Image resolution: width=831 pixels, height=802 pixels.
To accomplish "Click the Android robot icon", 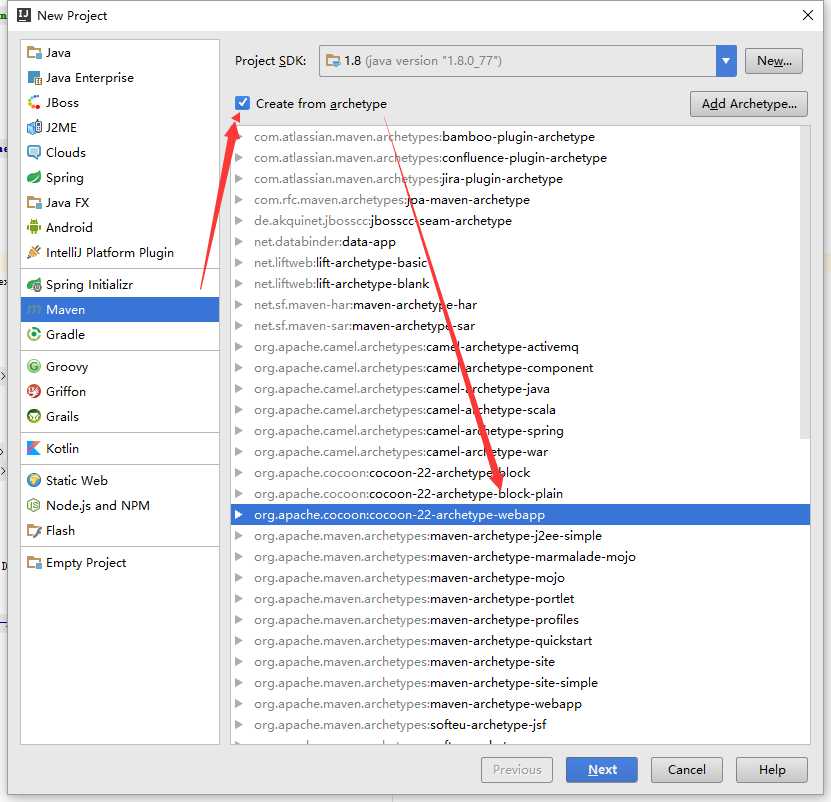I will 34,227.
